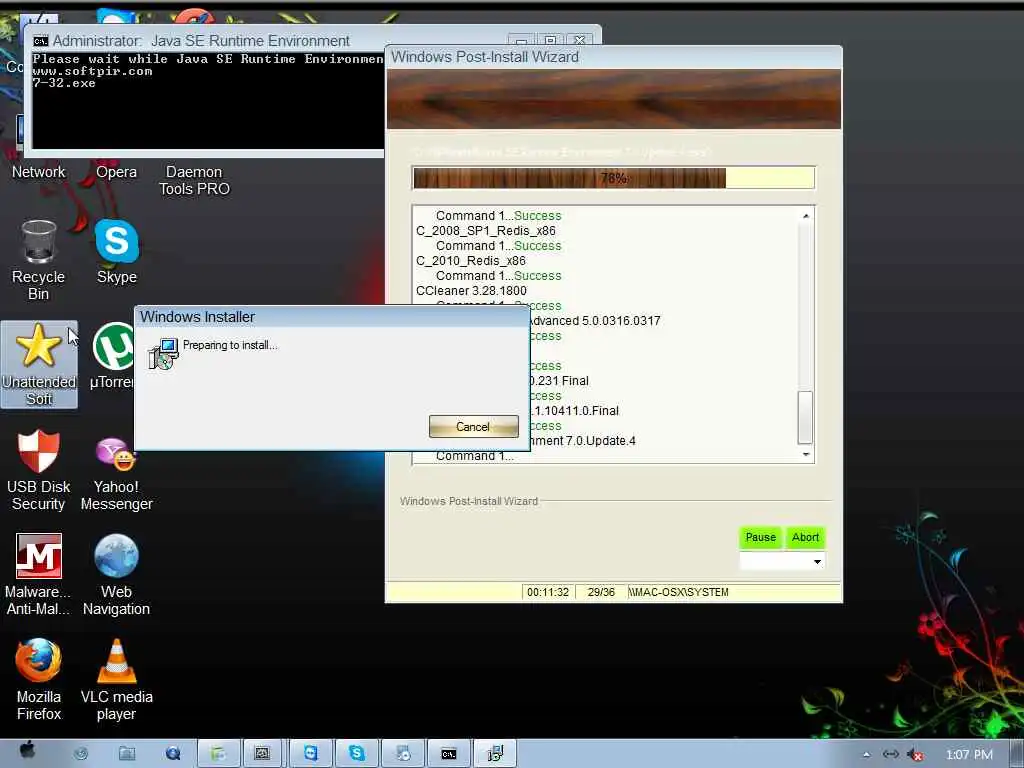Click the 78% installation progress bar

(613, 178)
